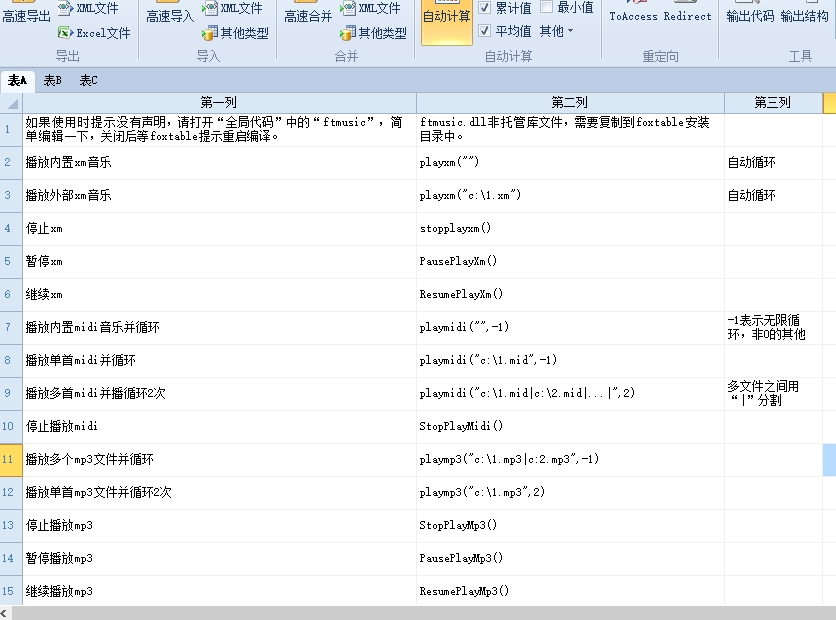
Task: Click the horizontal scrollbar track
Action: click(424, 613)
